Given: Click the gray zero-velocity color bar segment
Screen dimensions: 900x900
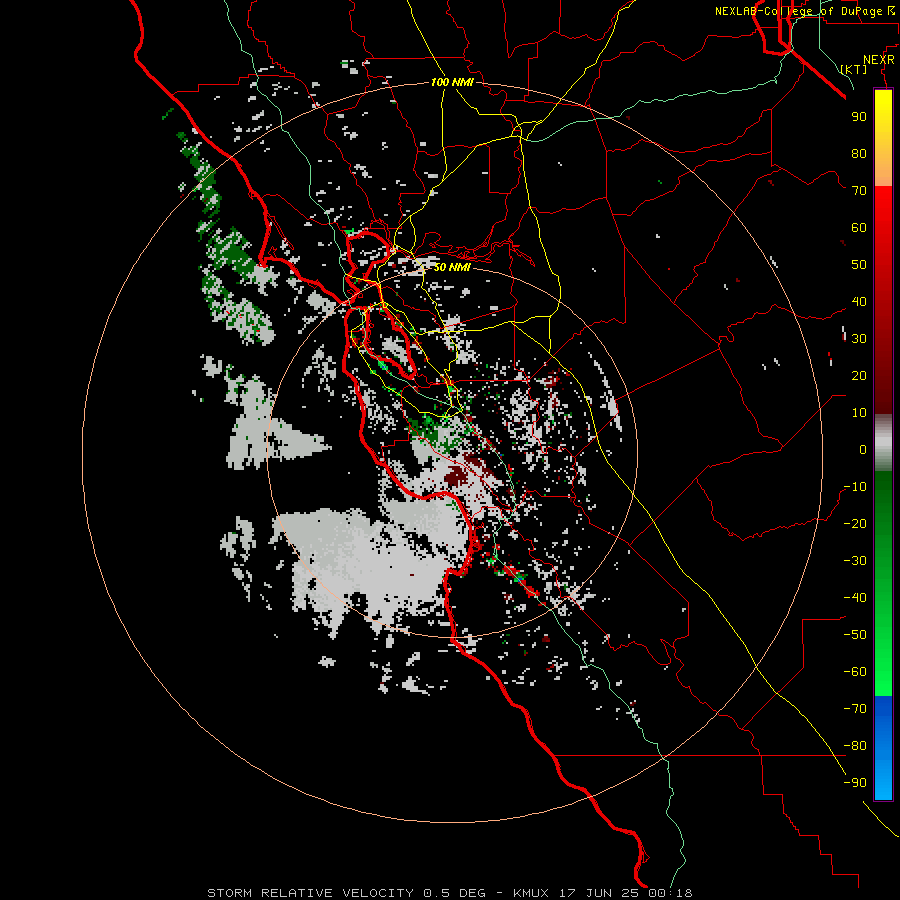Looking at the screenshot, I should 883,443.
